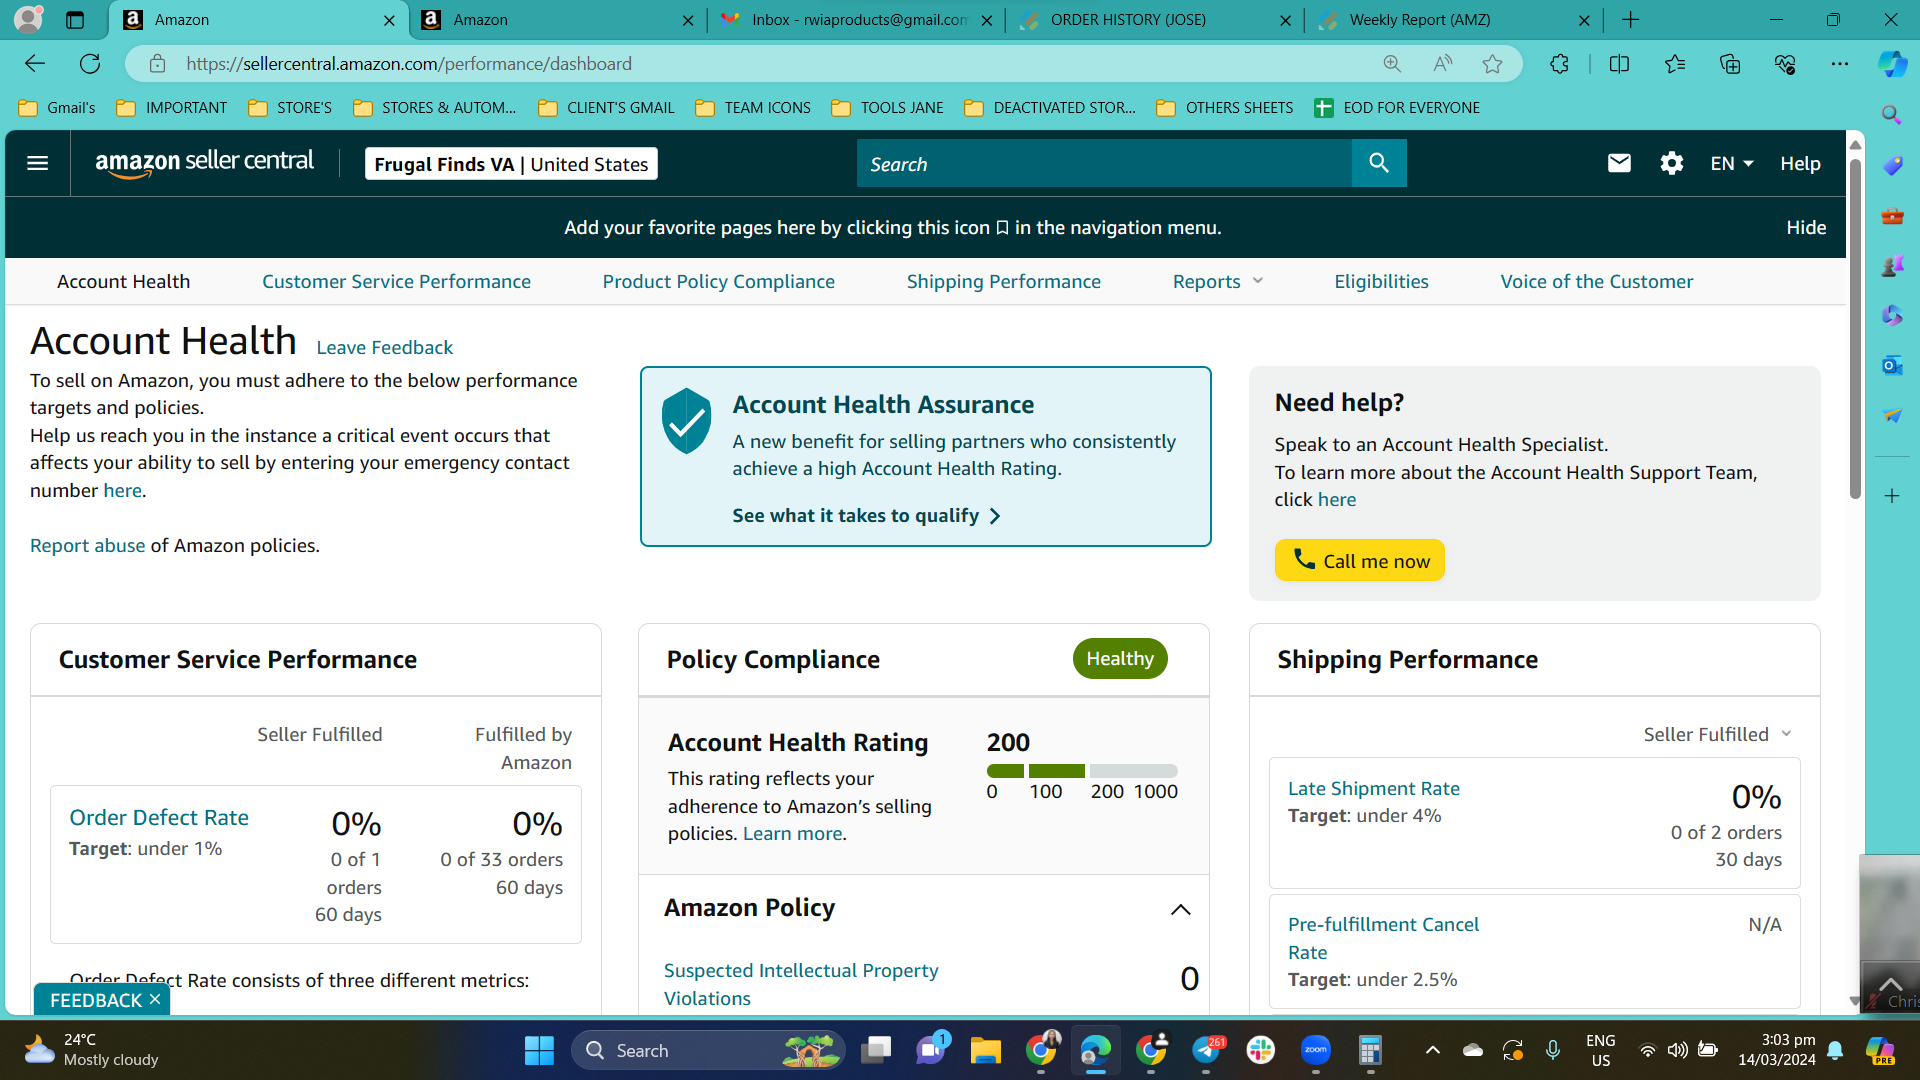This screenshot has height=1080, width=1920.
Task: Open the Windows Start menu
Action: (x=539, y=1050)
